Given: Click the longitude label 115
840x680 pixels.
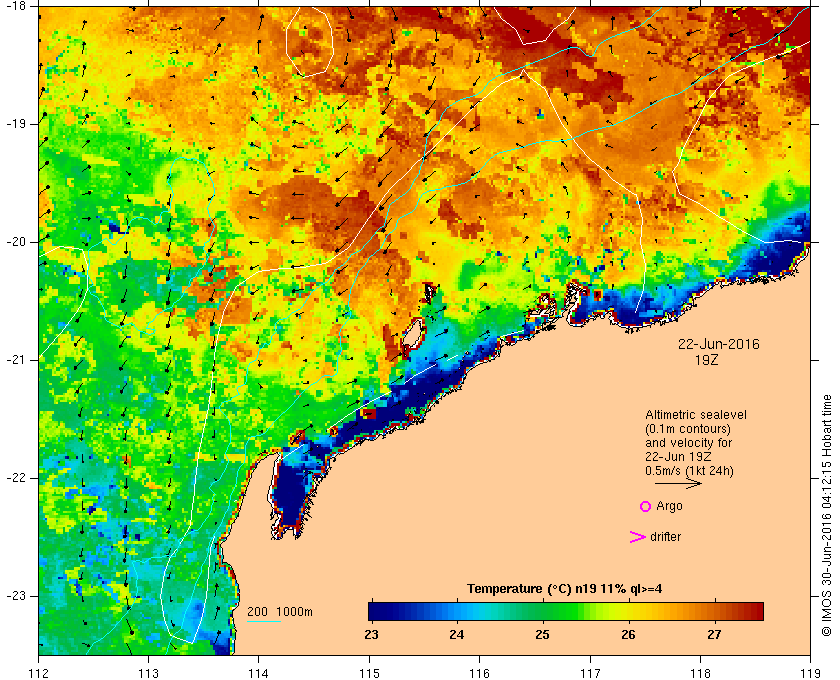Looking at the screenshot, I should click(x=369, y=672).
